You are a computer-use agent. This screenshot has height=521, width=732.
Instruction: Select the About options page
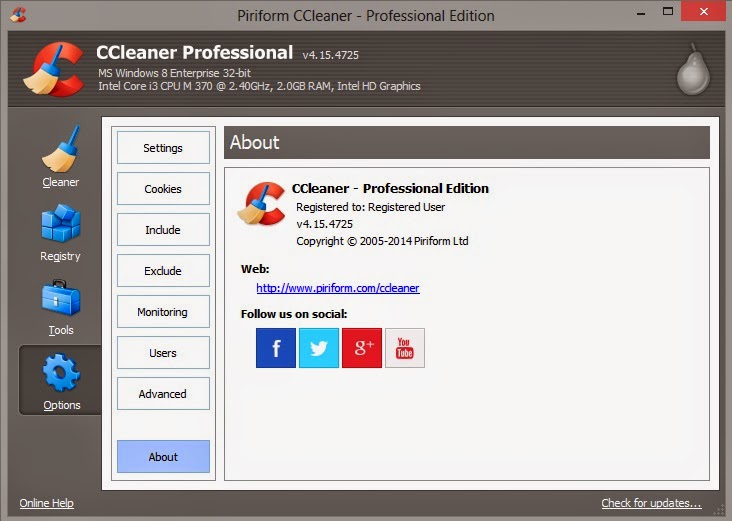163,457
